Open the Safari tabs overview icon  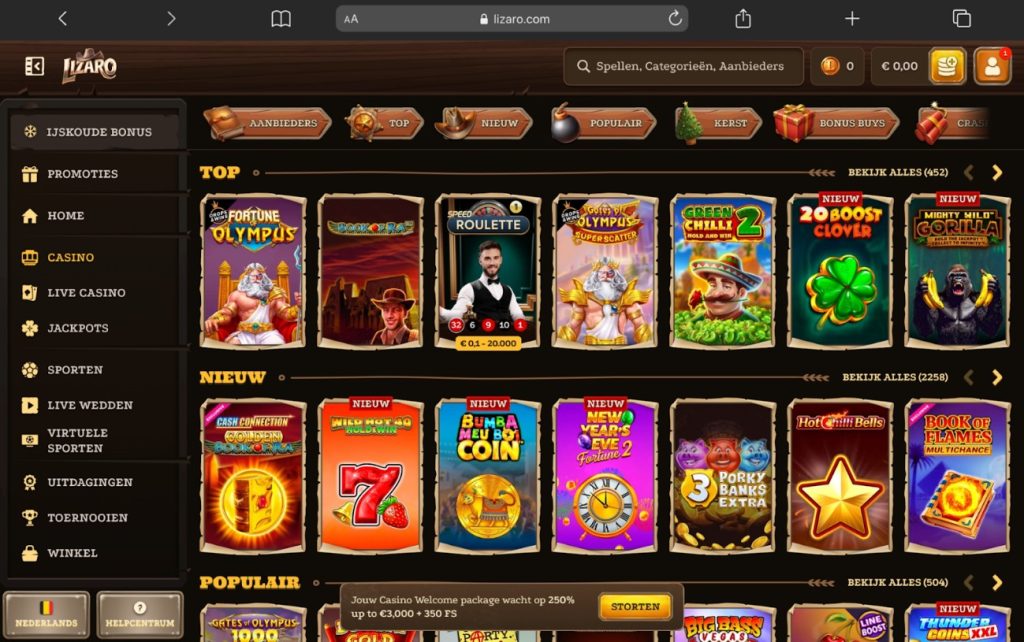click(961, 18)
